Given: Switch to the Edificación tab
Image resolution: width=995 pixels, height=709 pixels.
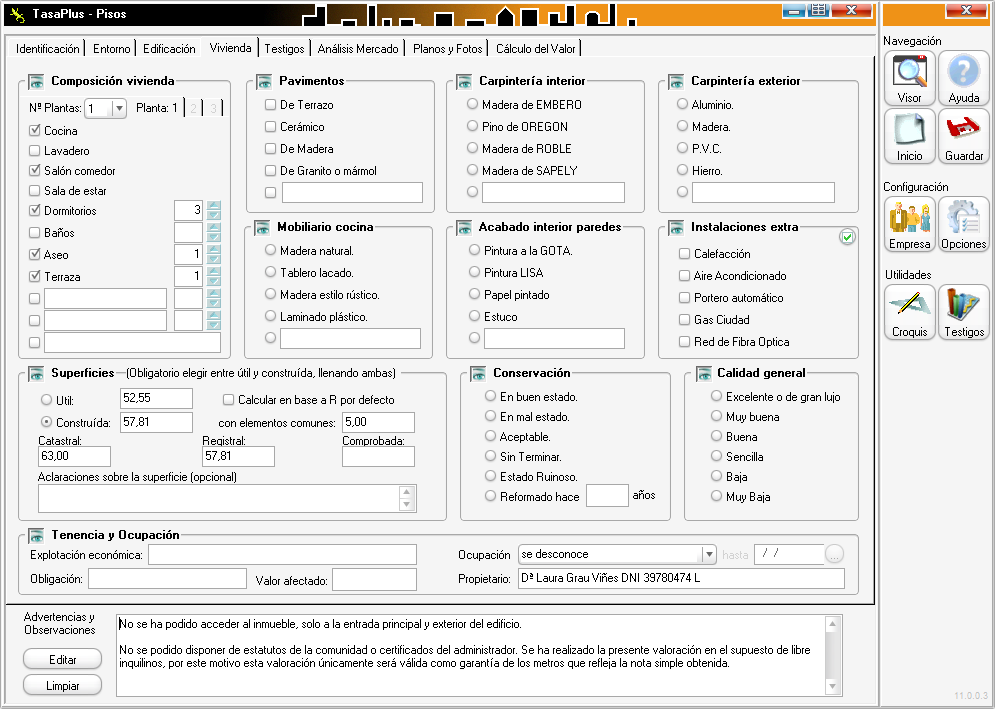Looking at the screenshot, I should point(169,48).
